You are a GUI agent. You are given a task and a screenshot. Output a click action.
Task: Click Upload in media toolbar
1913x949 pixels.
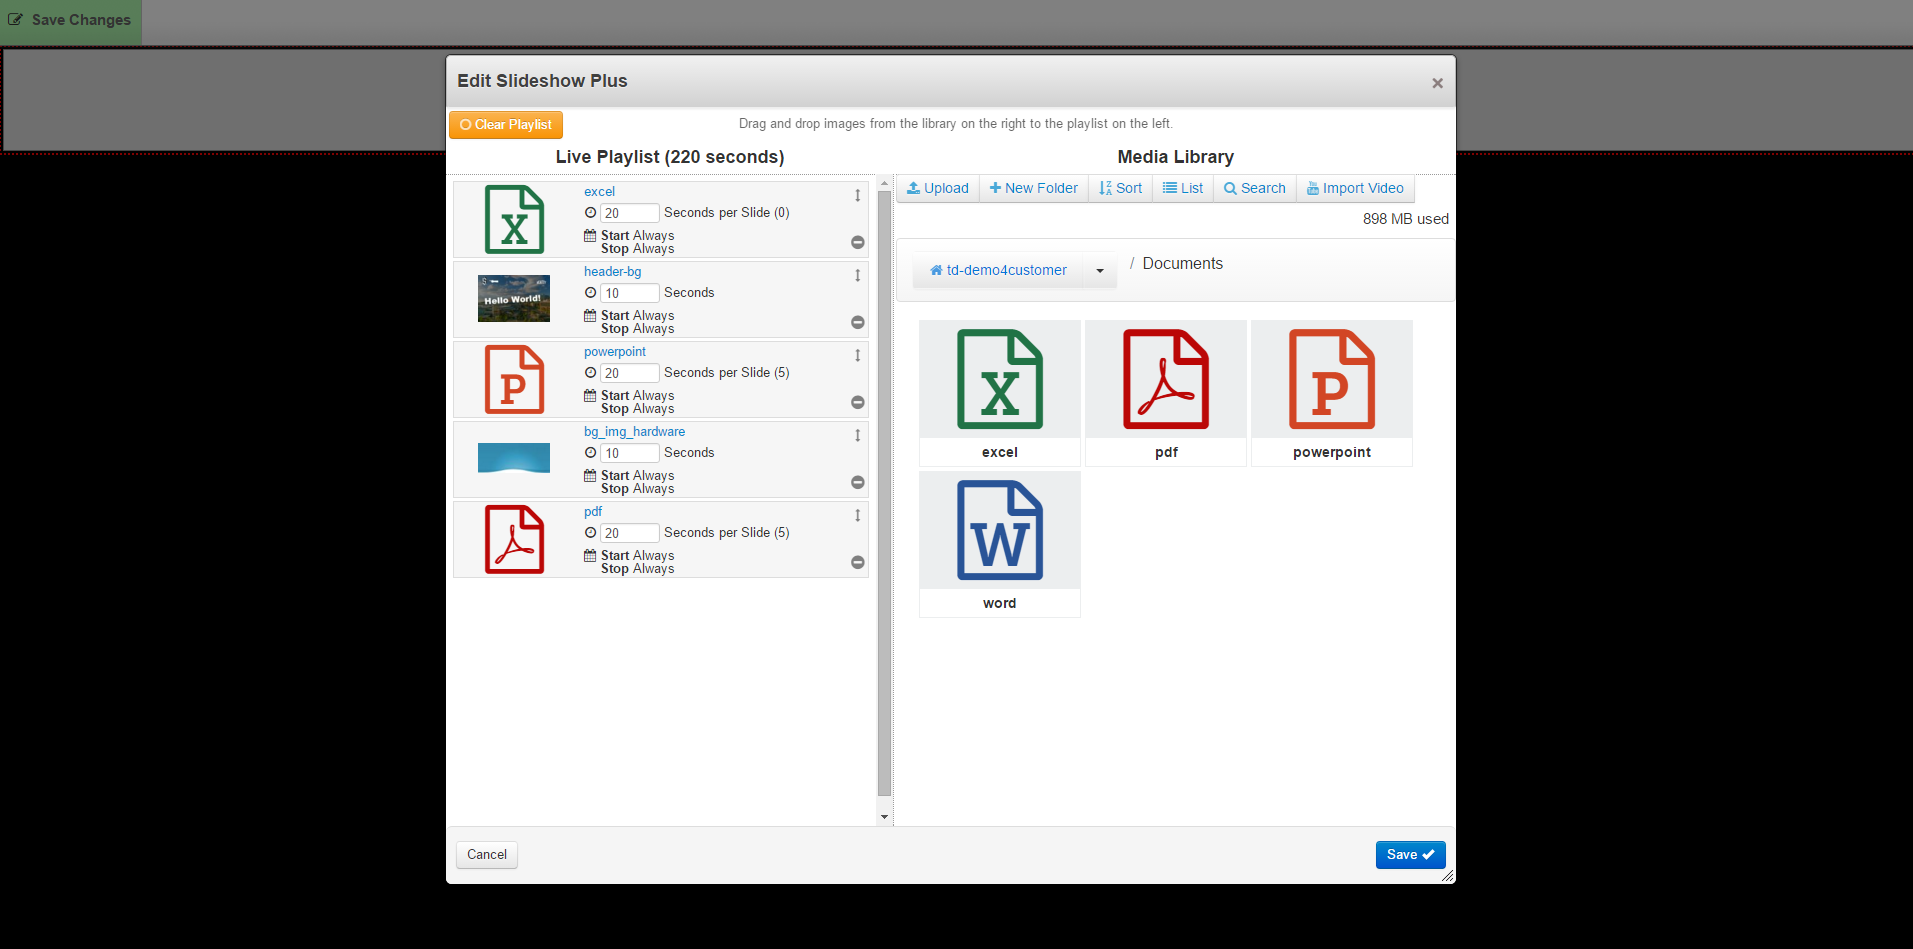click(x=937, y=188)
